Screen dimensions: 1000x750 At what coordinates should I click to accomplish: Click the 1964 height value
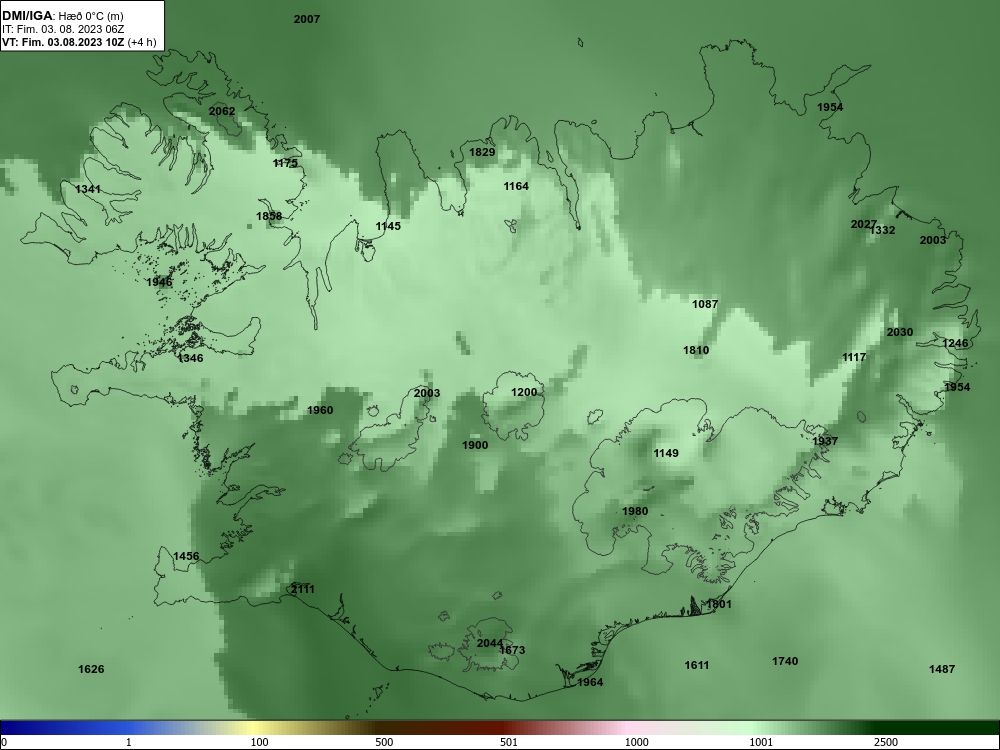coord(590,682)
